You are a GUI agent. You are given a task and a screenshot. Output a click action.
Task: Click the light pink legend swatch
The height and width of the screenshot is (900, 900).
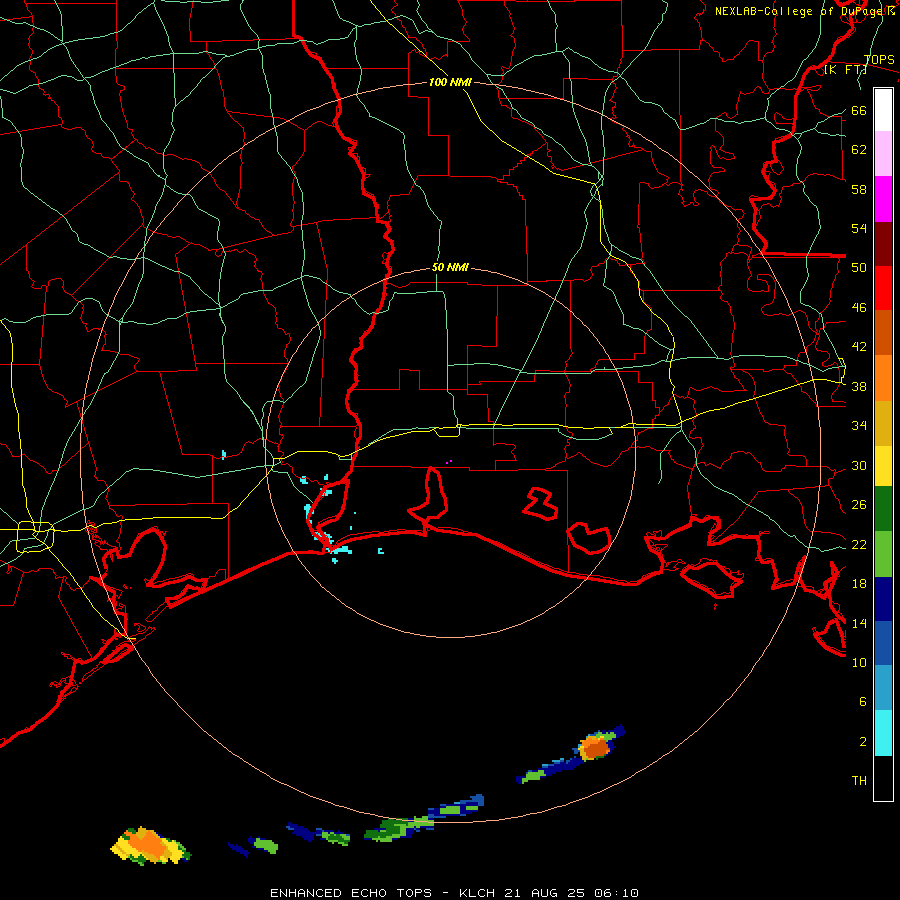tap(883, 154)
